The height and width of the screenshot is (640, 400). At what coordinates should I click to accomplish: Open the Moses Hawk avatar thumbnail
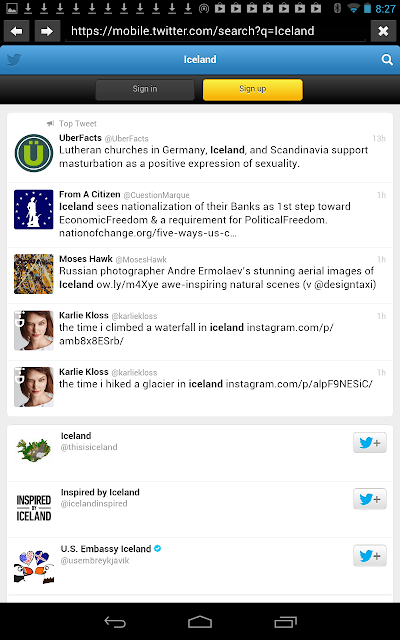34,274
